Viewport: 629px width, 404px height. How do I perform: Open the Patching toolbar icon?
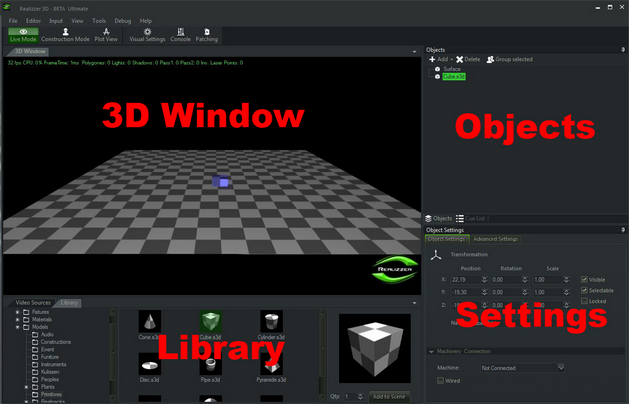pyautogui.click(x=207, y=32)
